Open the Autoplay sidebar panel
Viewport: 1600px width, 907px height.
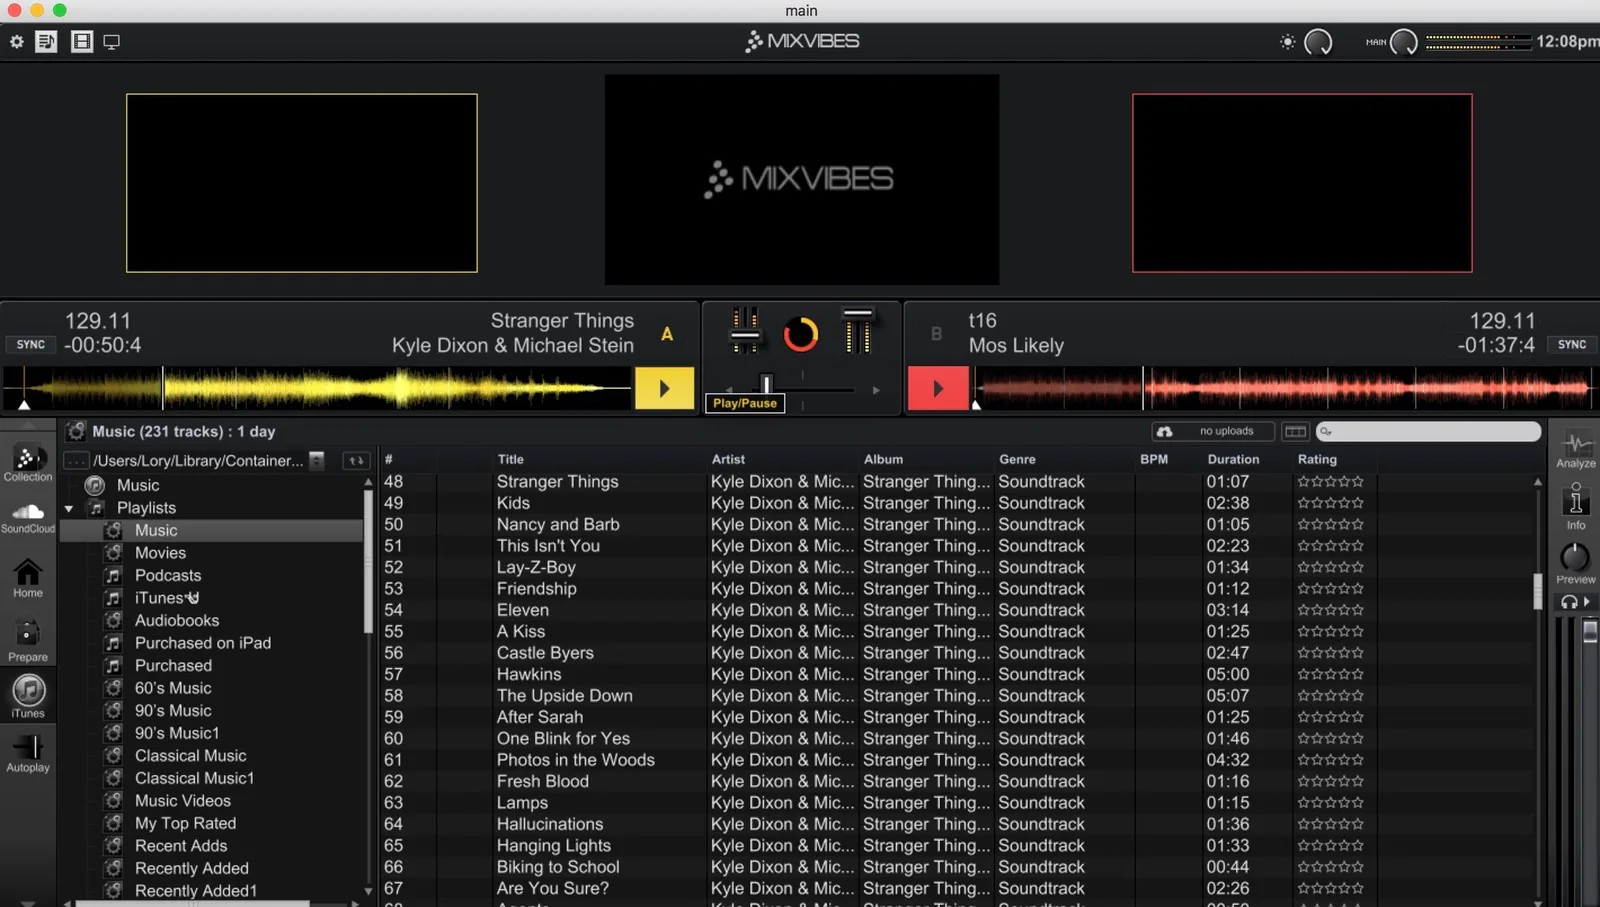click(x=28, y=753)
